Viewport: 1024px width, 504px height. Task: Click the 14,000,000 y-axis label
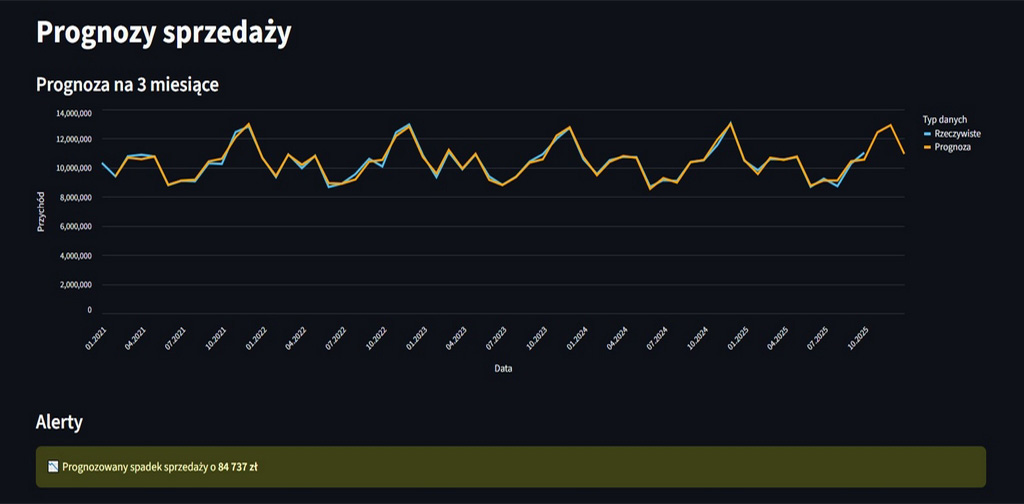tap(68, 112)
